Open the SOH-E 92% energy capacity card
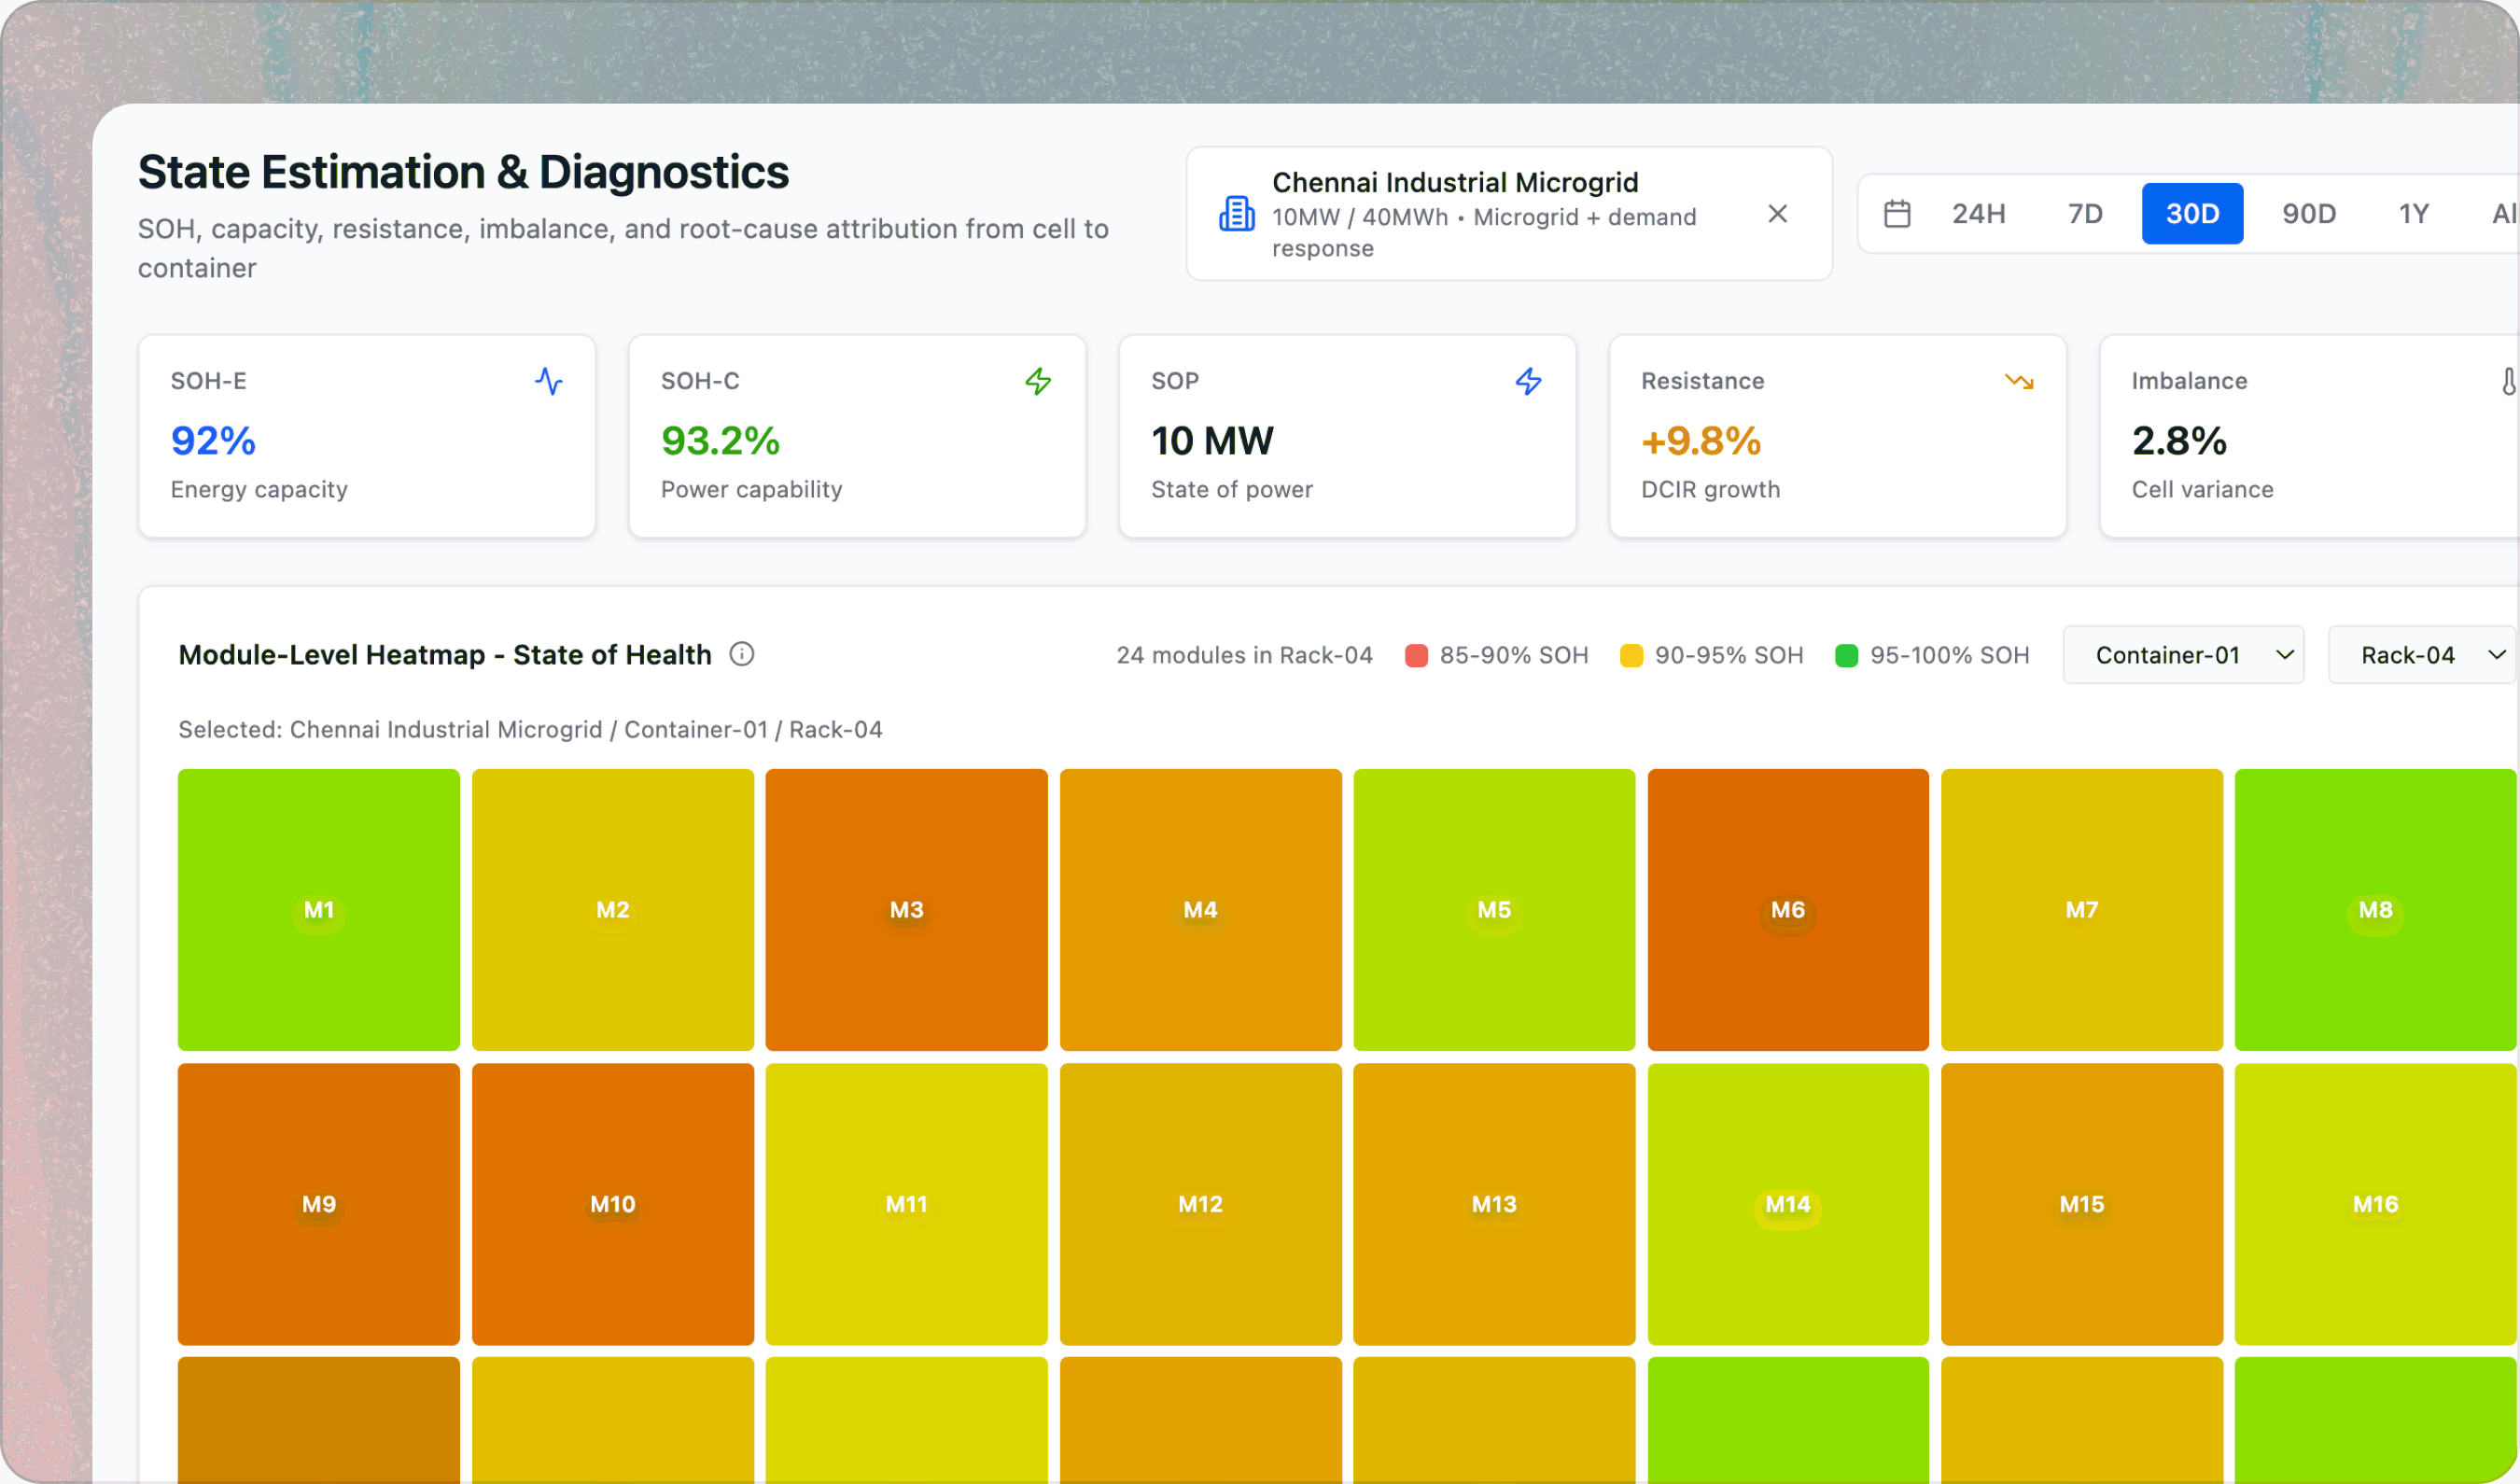This screenshot has width=2520, height=1484. (367, 436)
